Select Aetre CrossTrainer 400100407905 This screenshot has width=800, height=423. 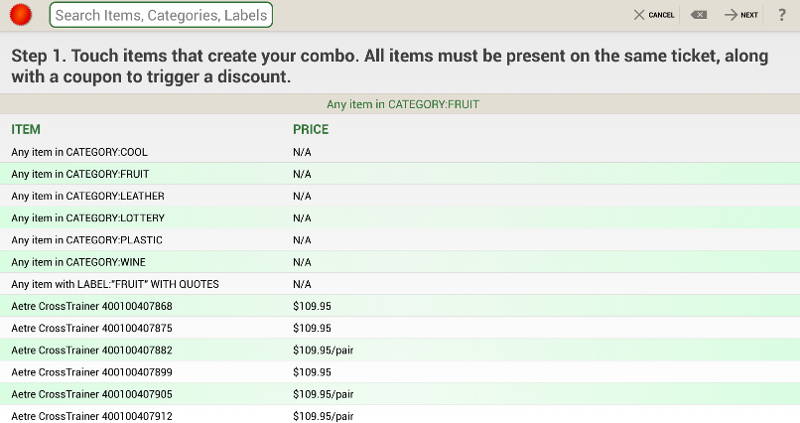click(400, 394)
